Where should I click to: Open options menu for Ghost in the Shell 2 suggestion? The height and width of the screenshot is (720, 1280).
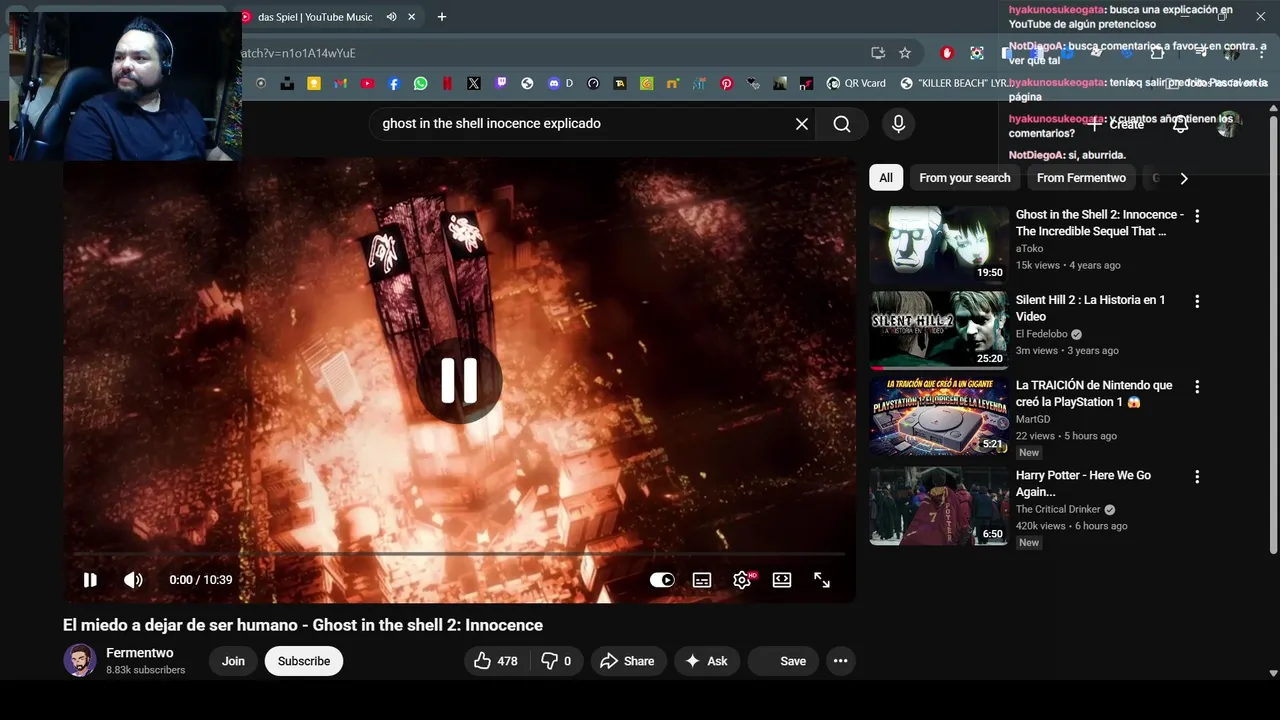point(1197,216)
